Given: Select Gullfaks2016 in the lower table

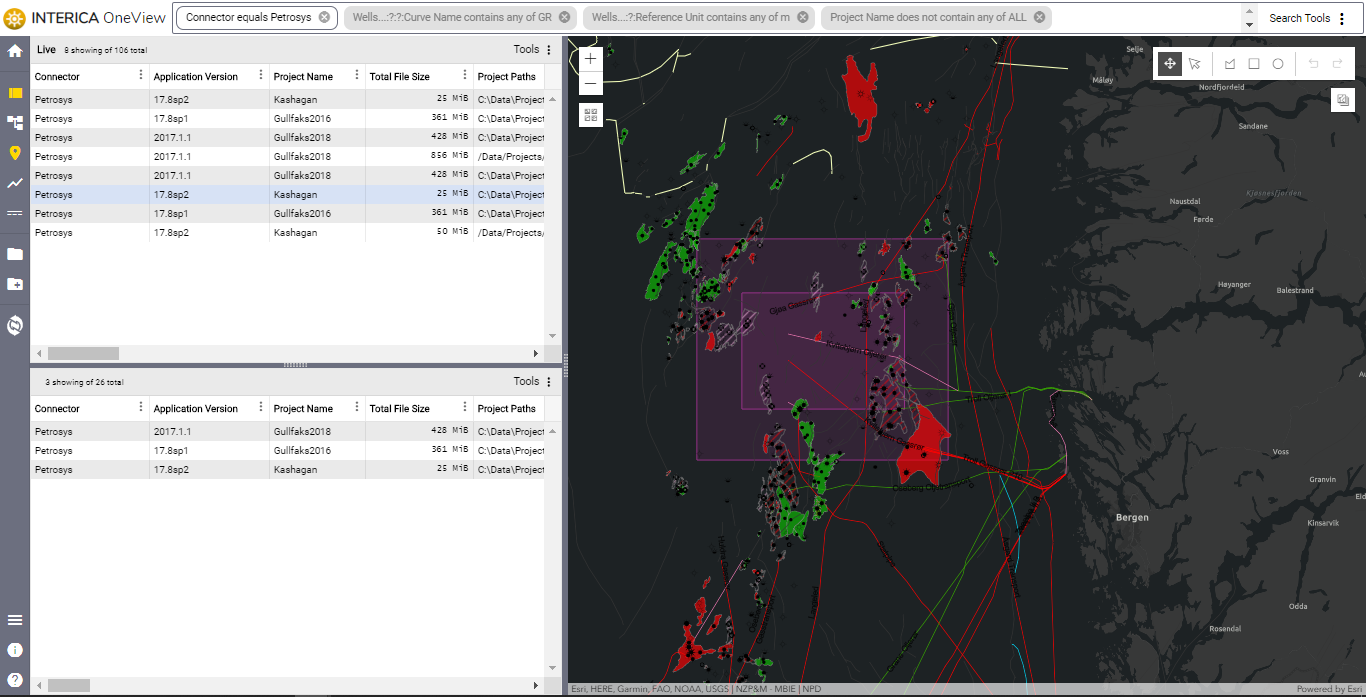Looking at the screenshot, I should pyautogui.click(x=288, y=451).
